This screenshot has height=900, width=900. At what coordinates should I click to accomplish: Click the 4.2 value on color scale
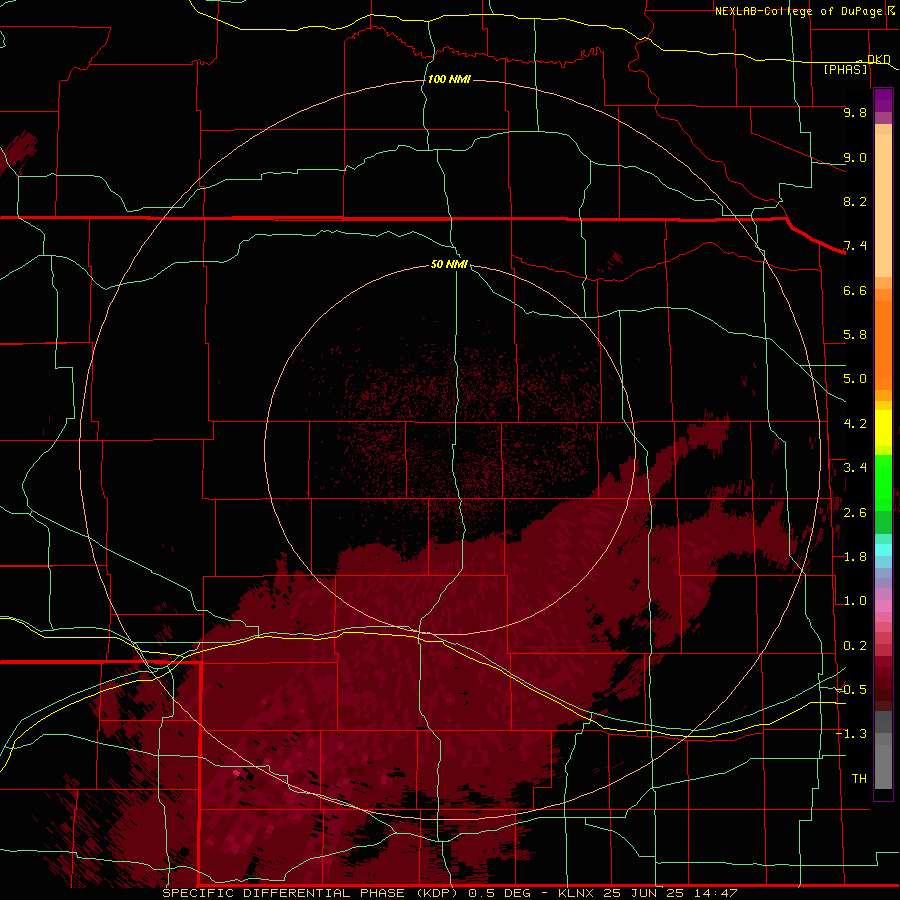(x=855, y=424)
